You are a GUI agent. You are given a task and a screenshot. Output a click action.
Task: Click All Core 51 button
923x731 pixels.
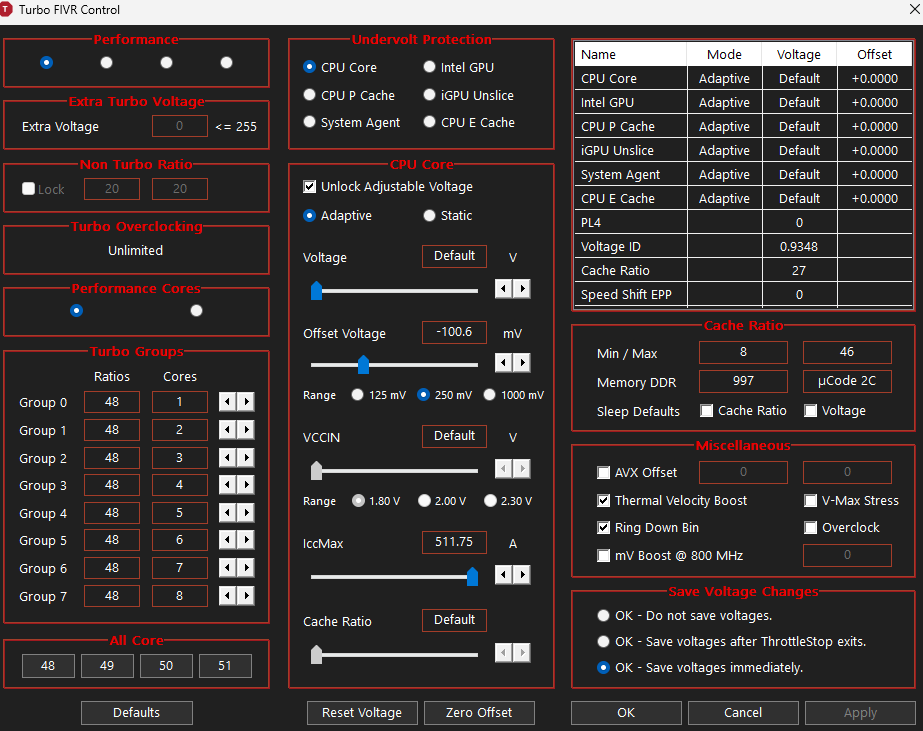pyautogui.click(x=225, y=666)
